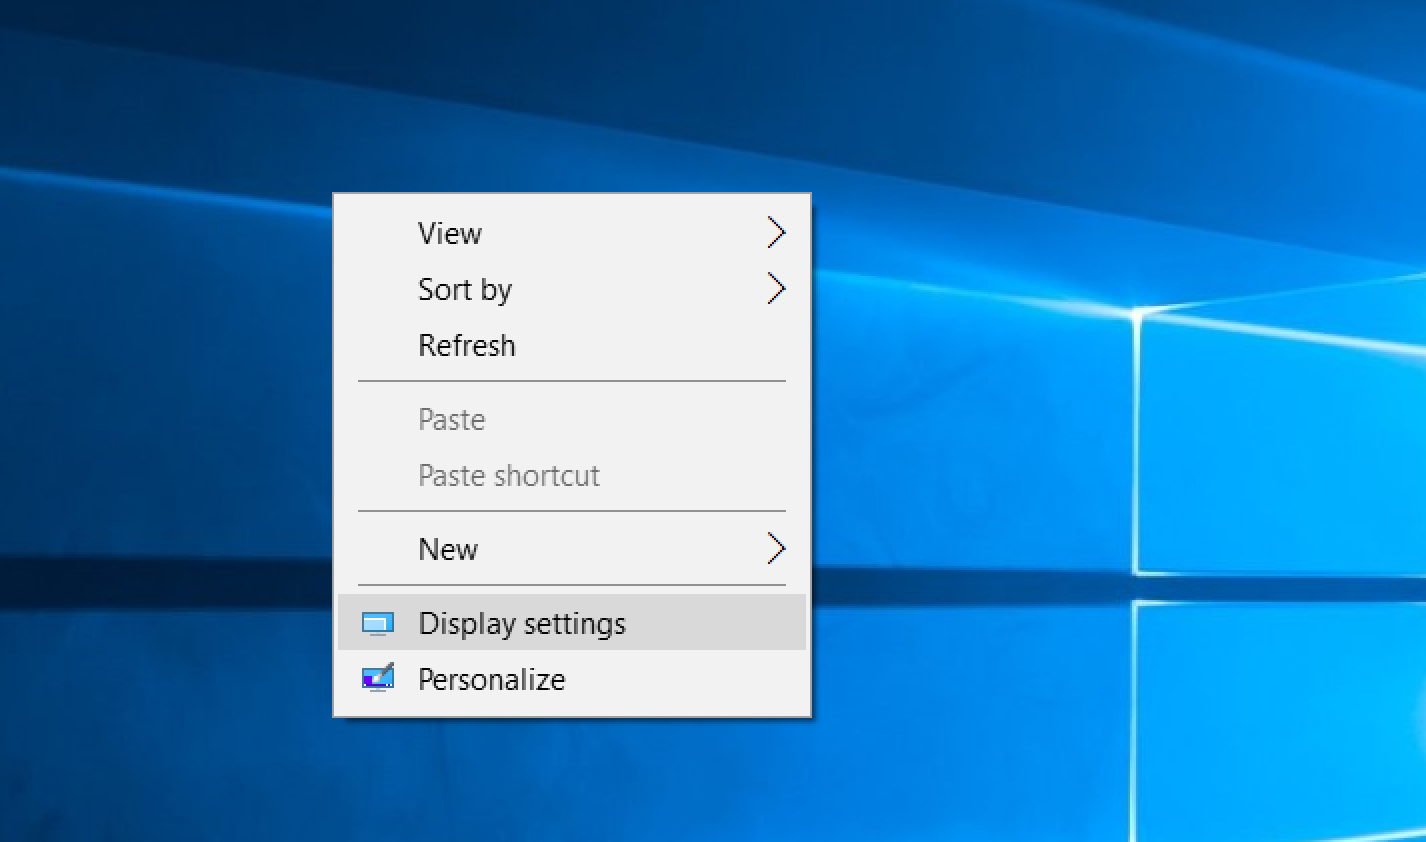Choose the Sort by menu entry
Screen dimensions: 1426x842
click(465, 289)
